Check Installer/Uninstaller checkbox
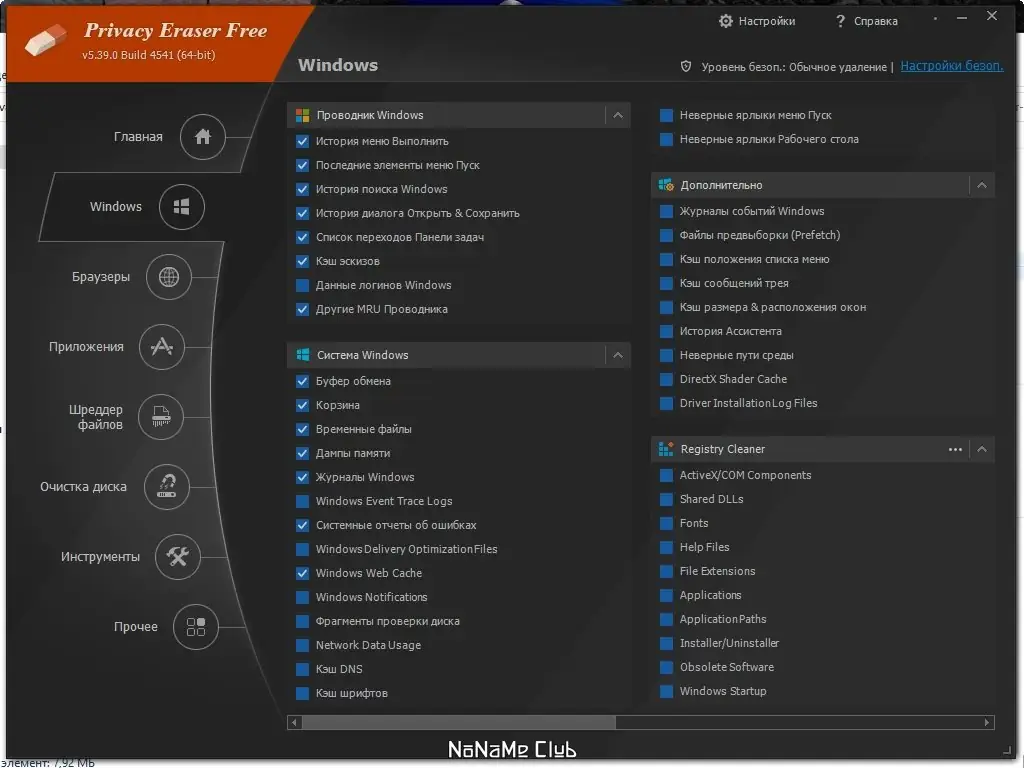The height and width of the screenshot is (768, 1024). click(x=666, y=643)
